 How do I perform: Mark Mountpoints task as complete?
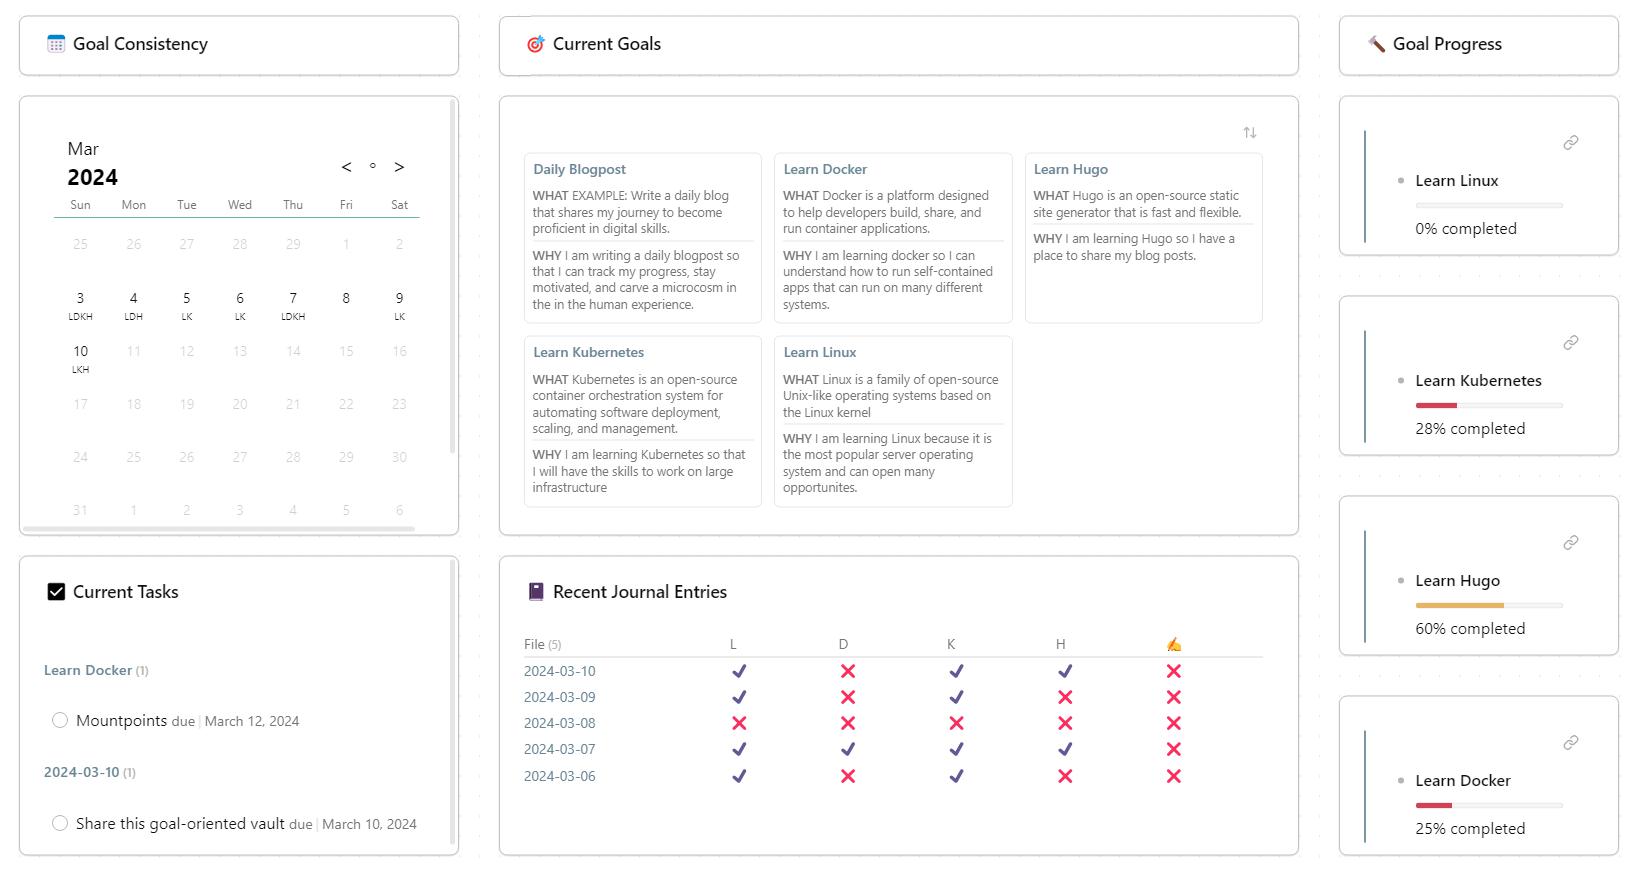pyautogui.click(x=60, y=720)
